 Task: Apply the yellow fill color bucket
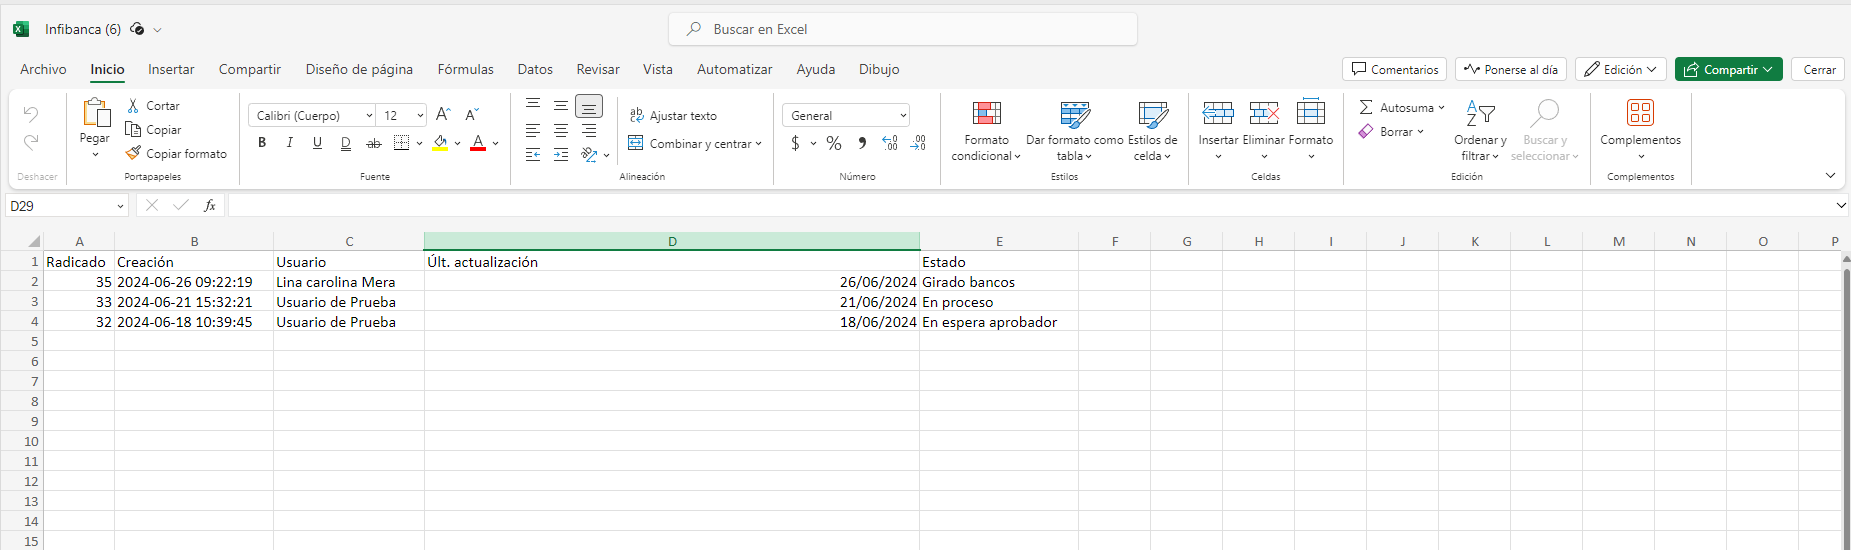pyautogui.click(x=440, y=143)
